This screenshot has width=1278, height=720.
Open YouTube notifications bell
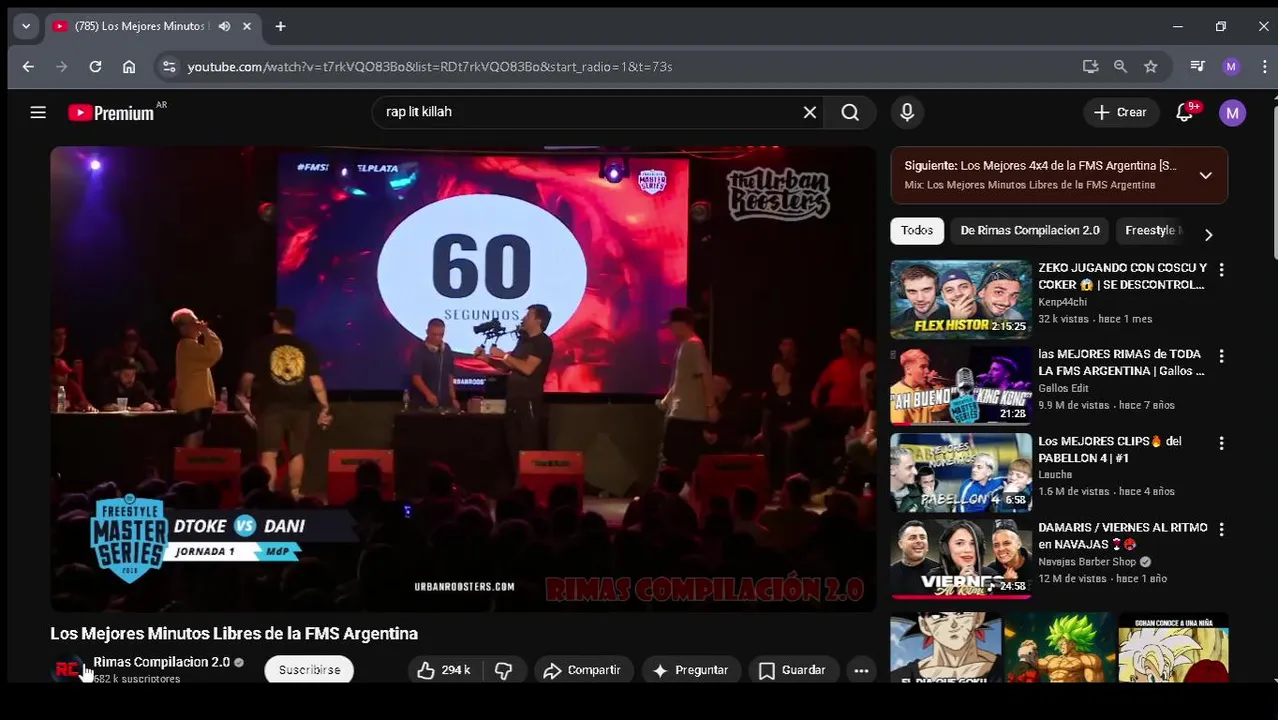pos(1185,112)
